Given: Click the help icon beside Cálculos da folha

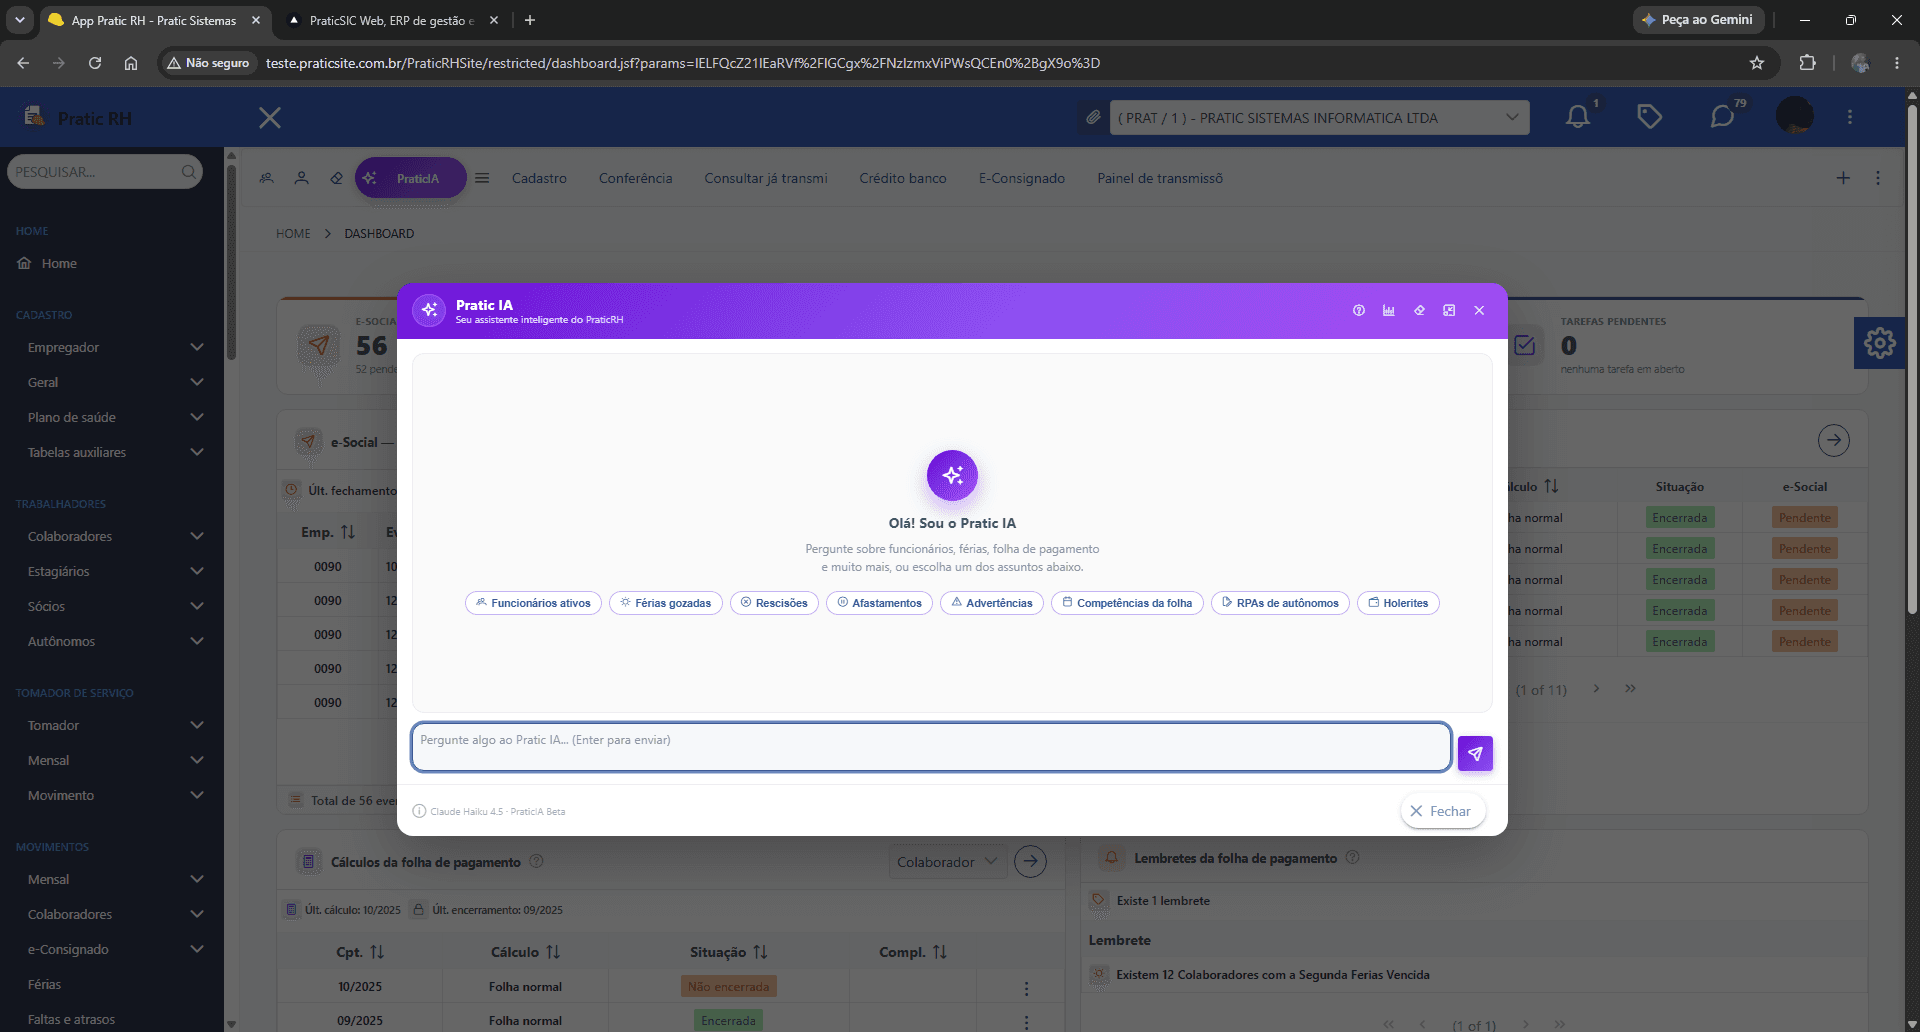Looking at the screenshot, I should (x=536, y=861).
